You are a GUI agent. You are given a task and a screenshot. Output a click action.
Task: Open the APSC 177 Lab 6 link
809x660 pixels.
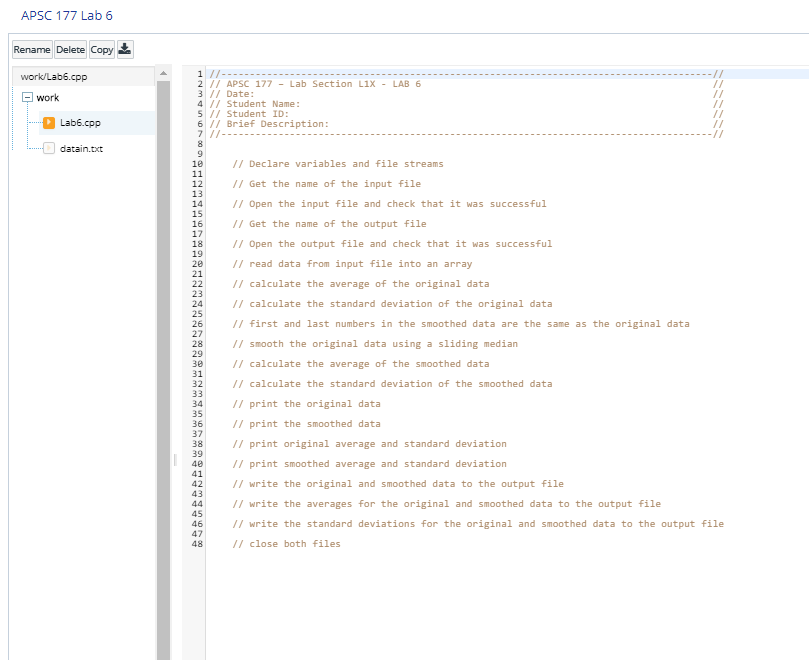67,15
